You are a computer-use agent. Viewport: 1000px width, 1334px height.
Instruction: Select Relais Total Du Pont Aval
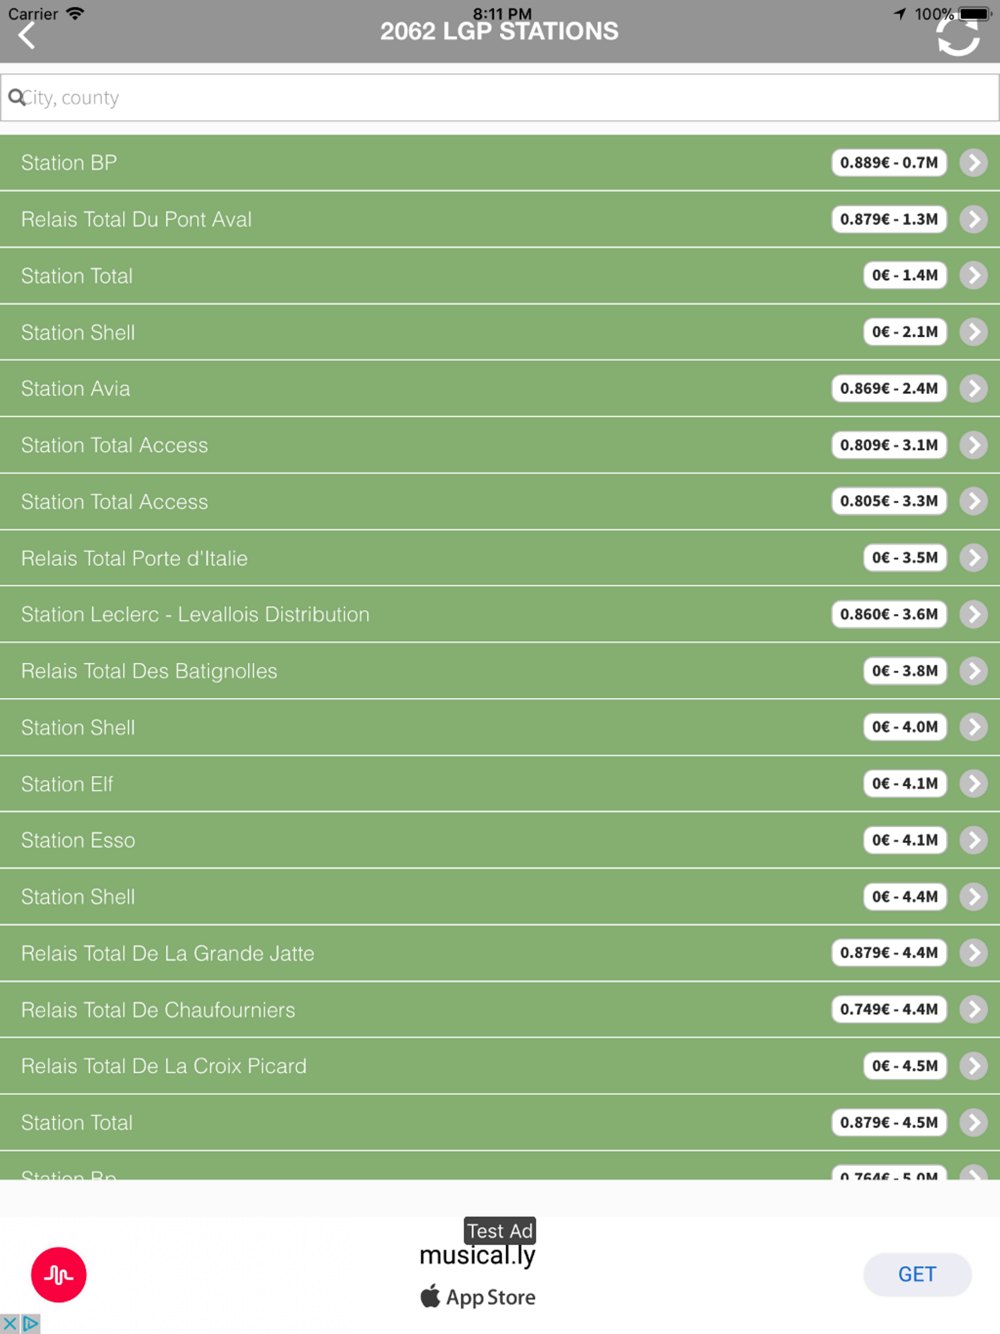click(500, 219)
